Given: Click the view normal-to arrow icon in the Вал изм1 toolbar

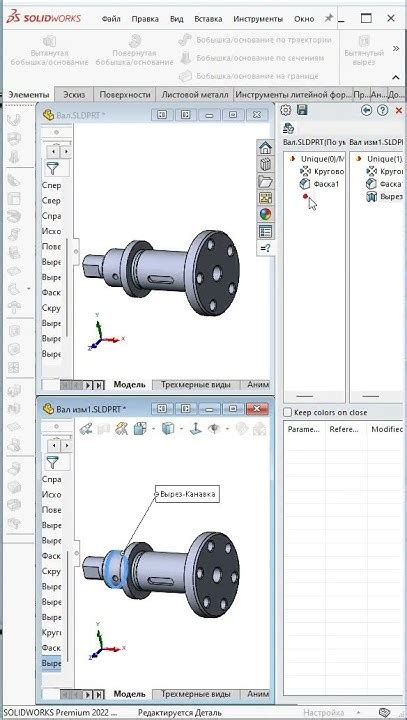Looking at the screenshot, I should coord(196,429).
